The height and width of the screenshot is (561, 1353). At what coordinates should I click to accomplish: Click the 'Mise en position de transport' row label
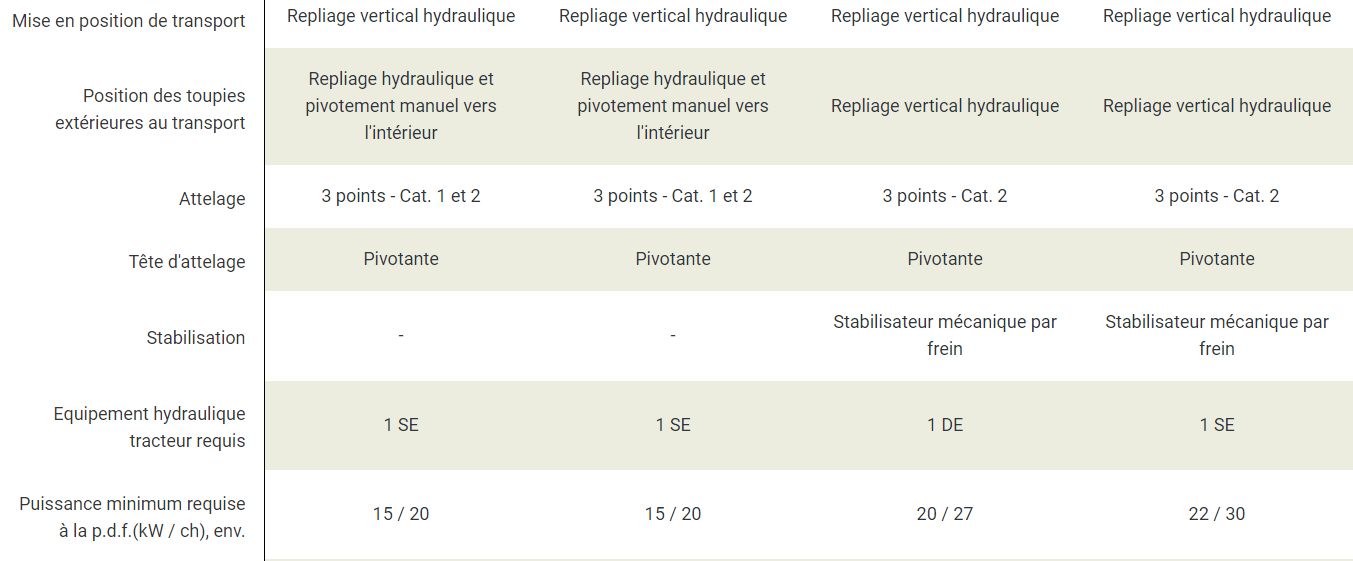(x=128, y=21)
